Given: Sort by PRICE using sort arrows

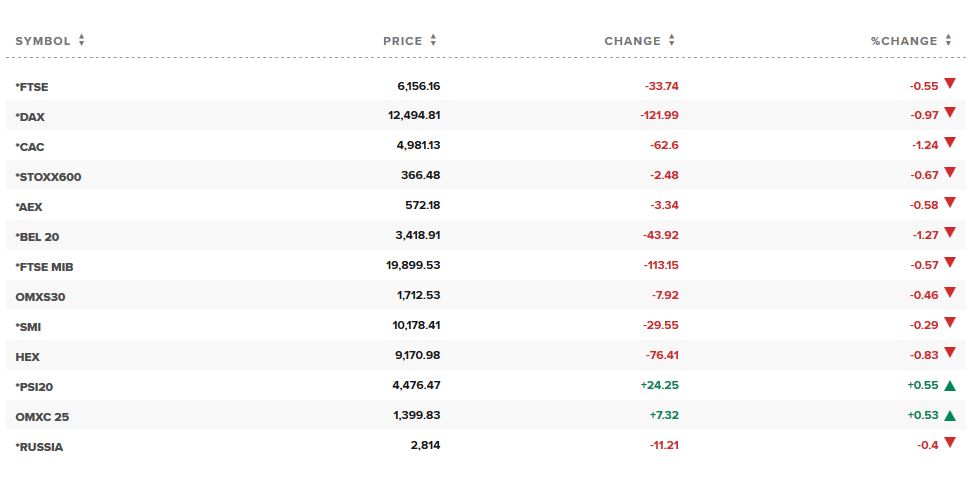Looking at the screenshot, I should click(433, 40).
